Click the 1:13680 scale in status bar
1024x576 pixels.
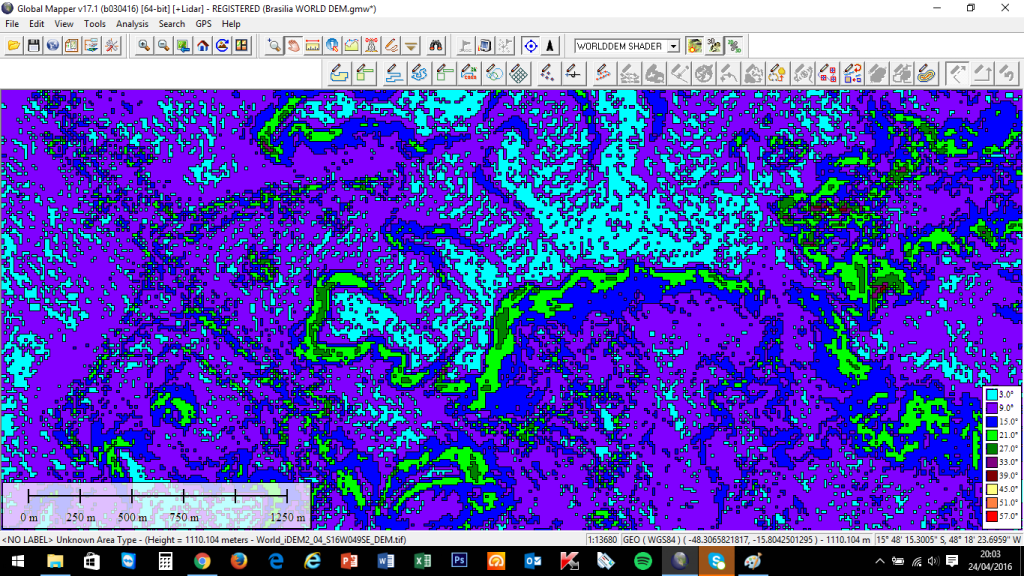pos(601,540)
